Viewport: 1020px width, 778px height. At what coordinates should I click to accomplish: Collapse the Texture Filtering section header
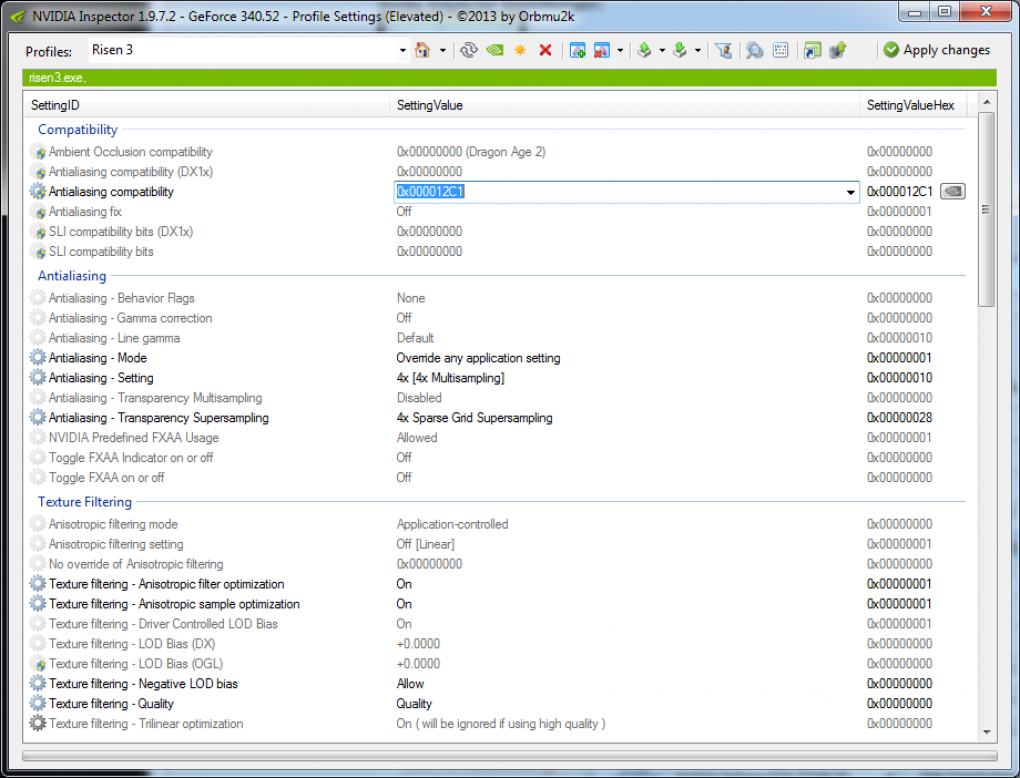85,502
